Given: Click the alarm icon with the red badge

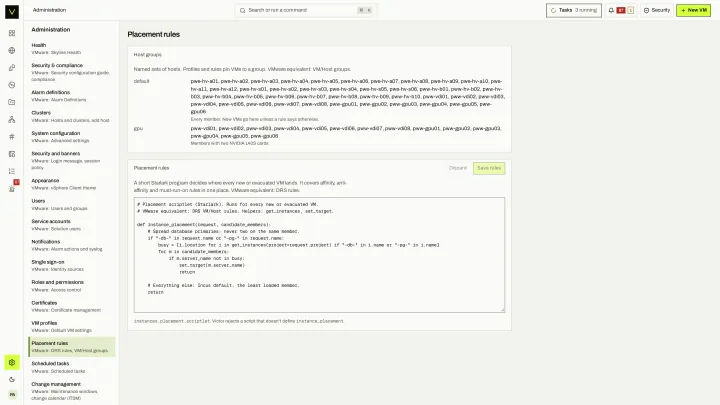Looking at the screenshot, I should pyautogui.click(x=12, y=187).
